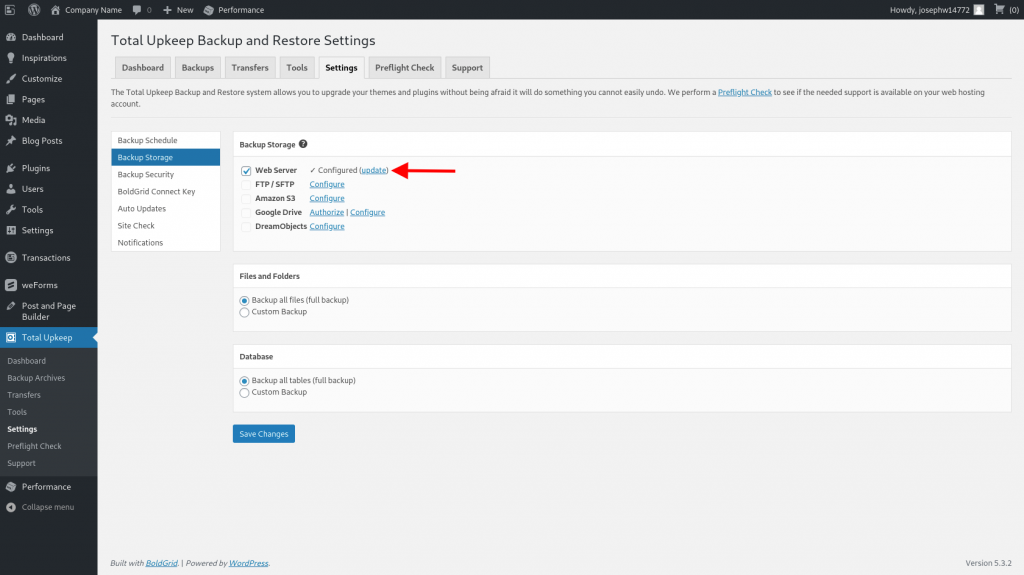Screen dimensions: 1024x575
Task: Open Backup Storage settings section
Action: (x=165, y=157)
